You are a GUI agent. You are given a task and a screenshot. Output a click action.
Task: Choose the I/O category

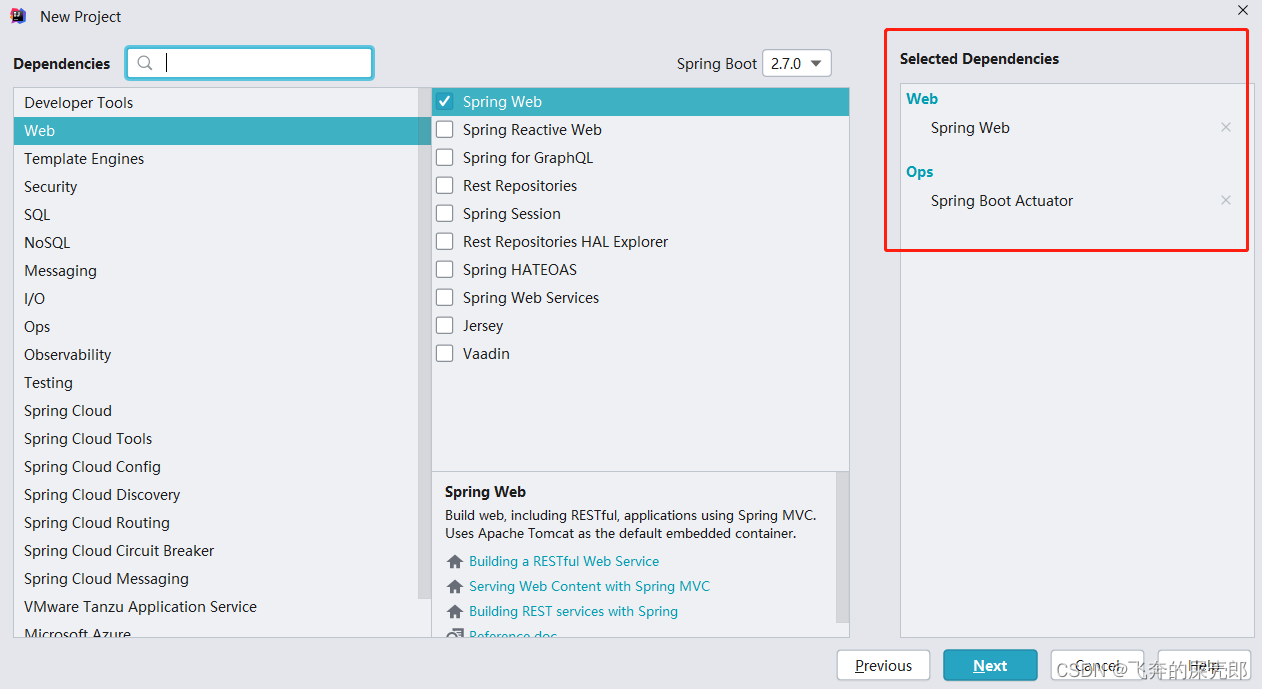pos(216,299)
